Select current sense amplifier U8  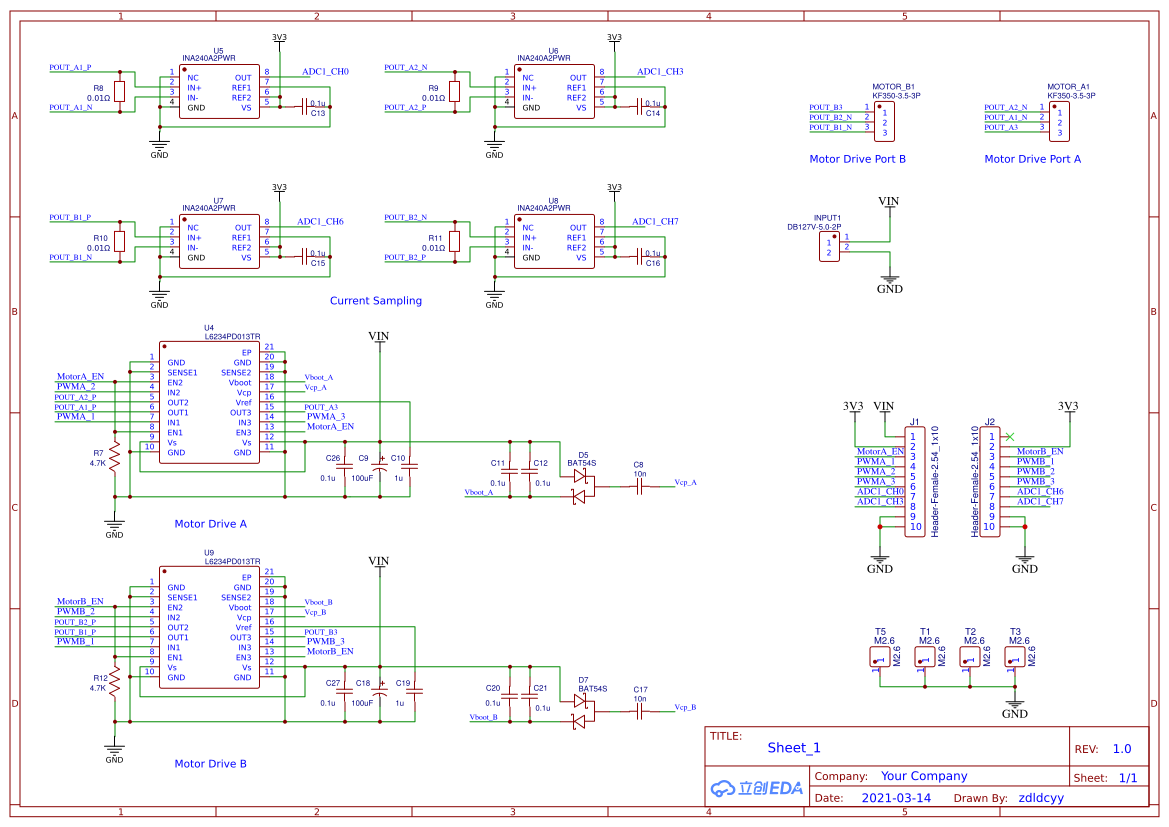555,240
